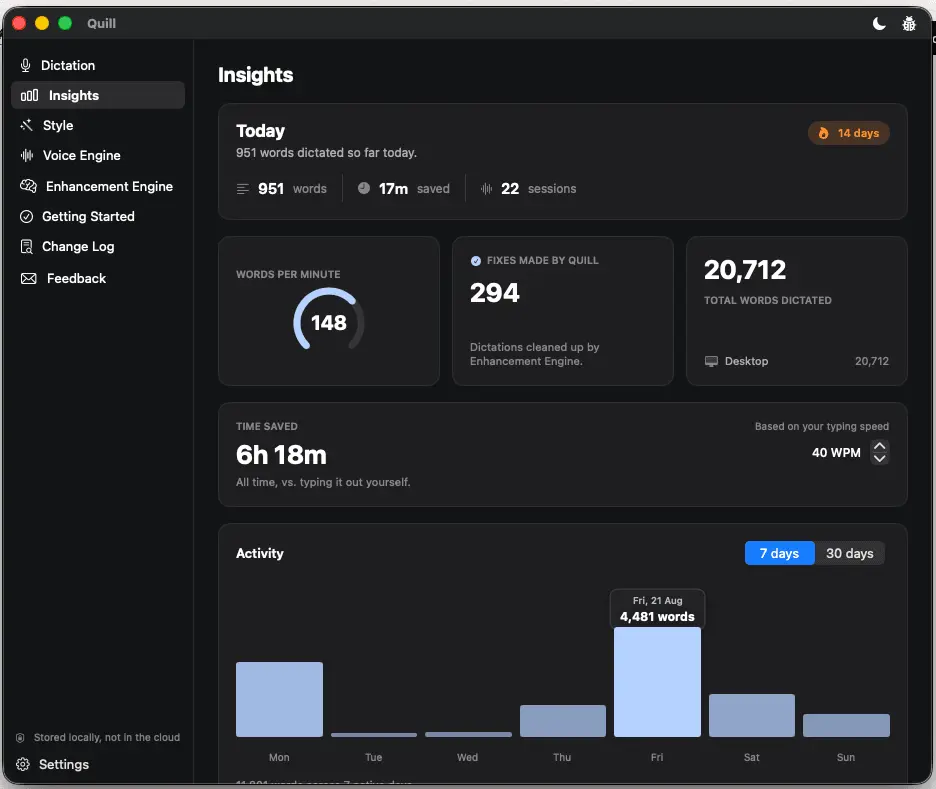
Task: Open Settings at sidebar bottom
Action: (53, 765)
